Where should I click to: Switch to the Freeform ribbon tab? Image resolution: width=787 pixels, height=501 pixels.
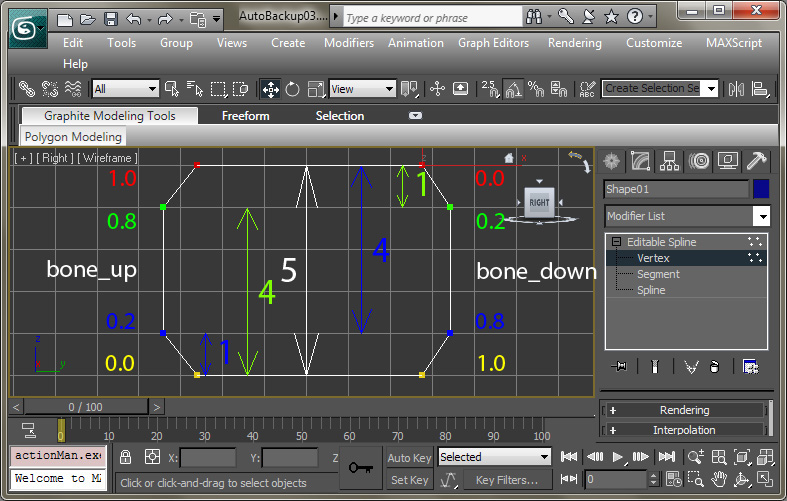click(246, 116)
